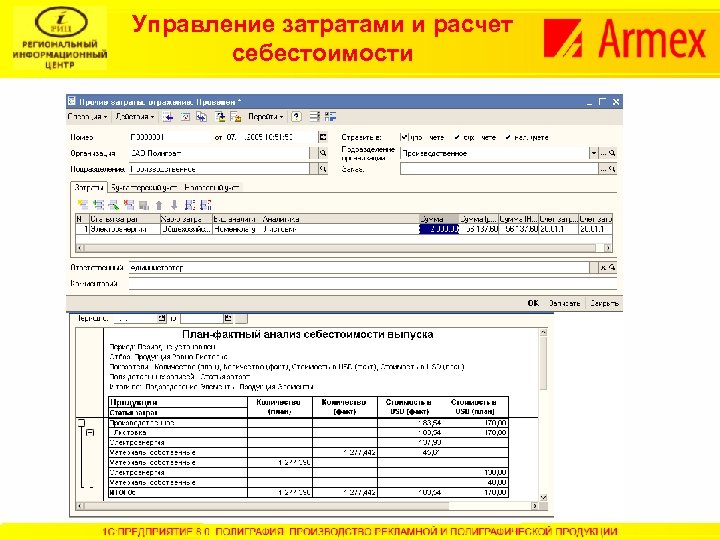The image size is (720, 540).
Task: Open the Операция menu in document toolbar
Action: pyautogui.click(x=87, y=117)
